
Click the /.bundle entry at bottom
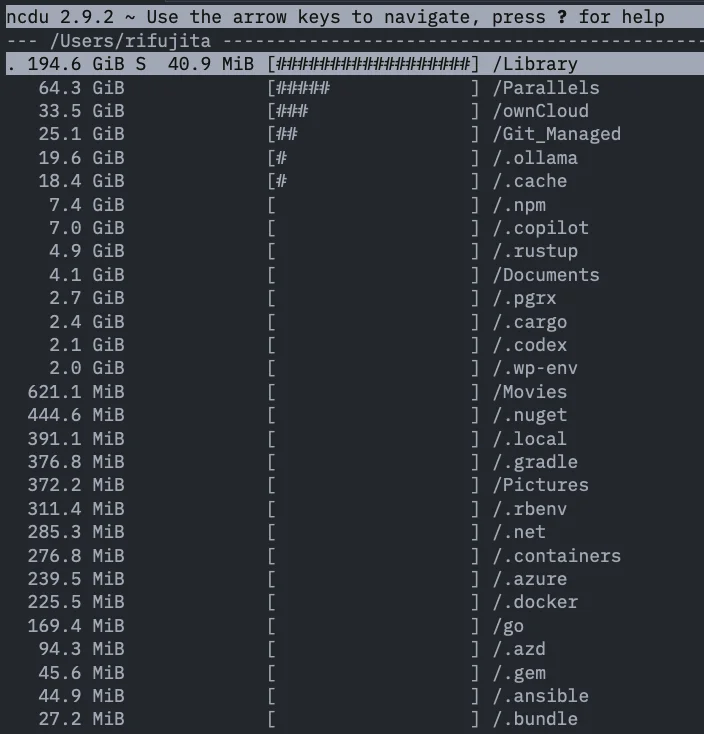(x=535, y=719)
